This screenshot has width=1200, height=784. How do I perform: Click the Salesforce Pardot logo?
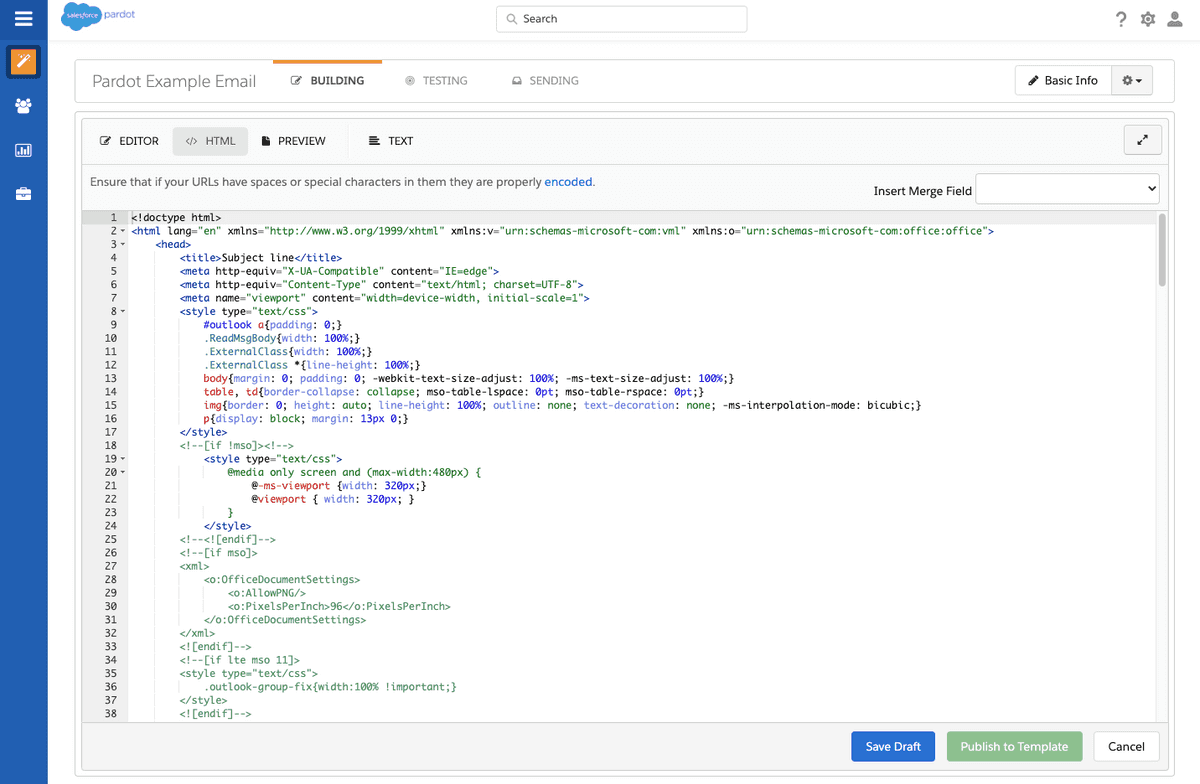(x=98, y=17)
